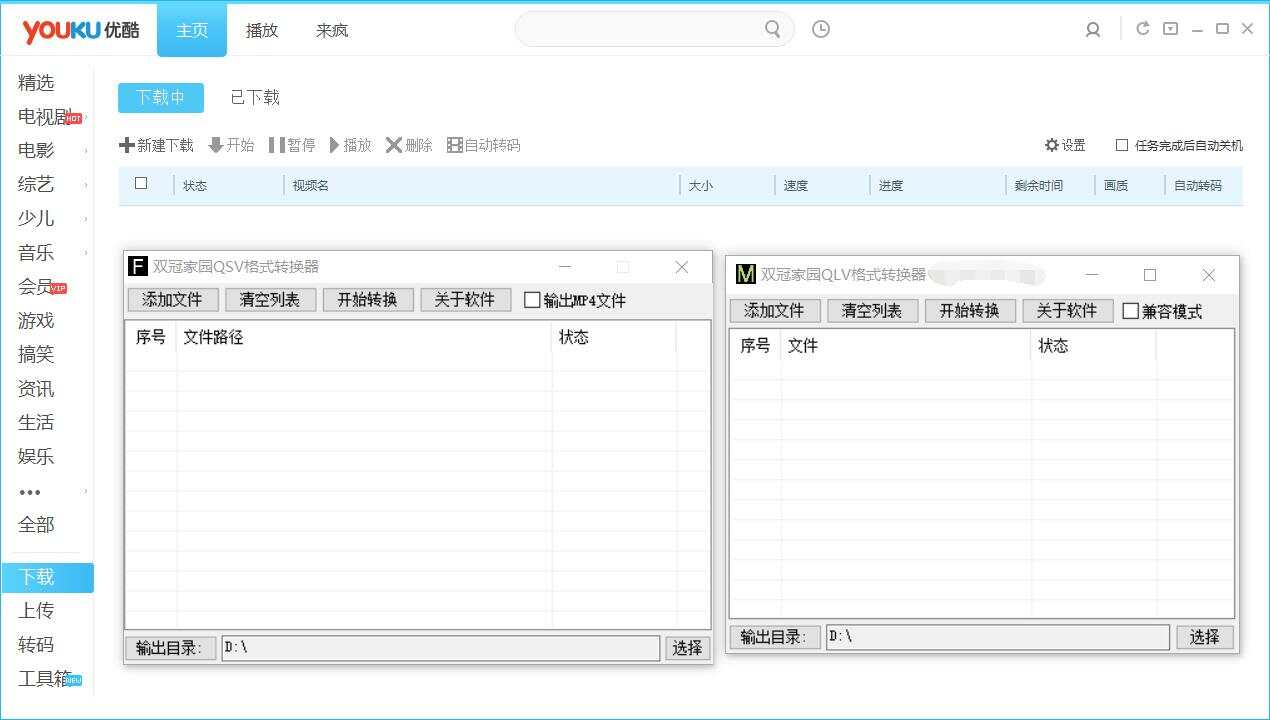
Task: Switch to the 已下载 tab
Action: click(255, 97)
